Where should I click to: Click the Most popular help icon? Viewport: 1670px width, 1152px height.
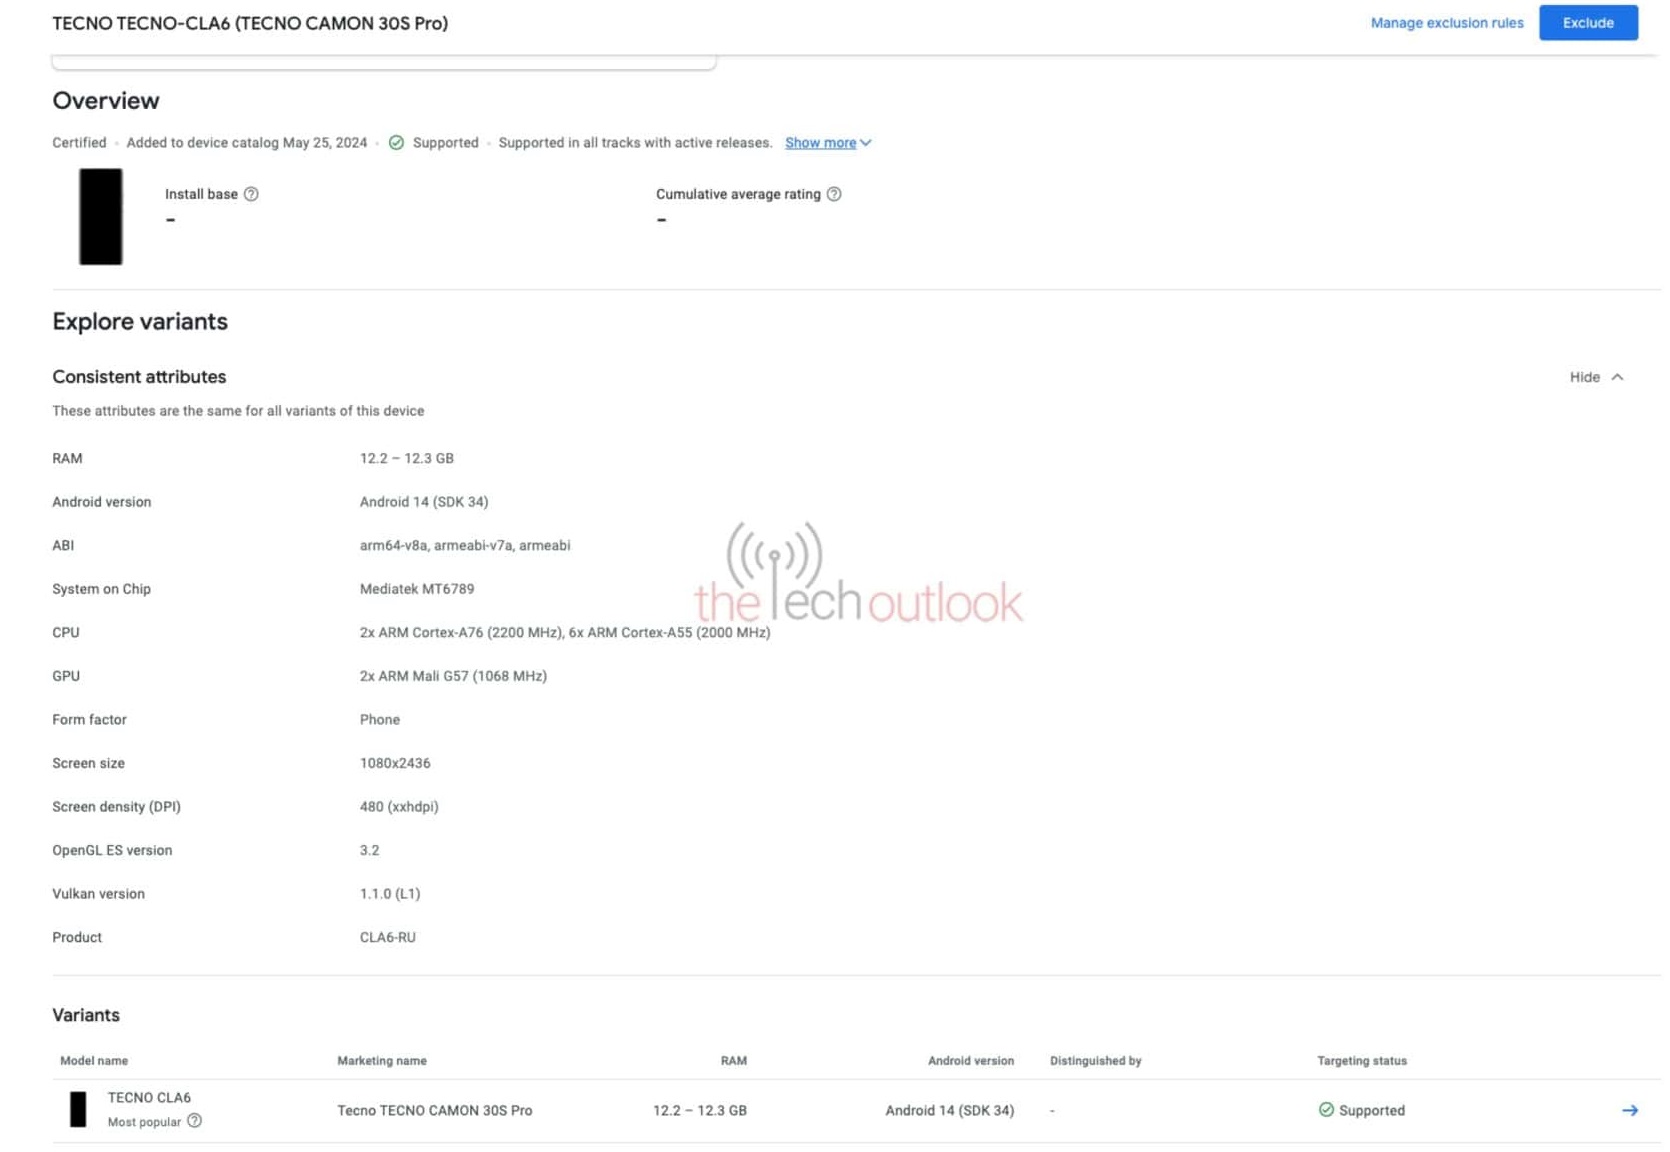[194, 1121]
